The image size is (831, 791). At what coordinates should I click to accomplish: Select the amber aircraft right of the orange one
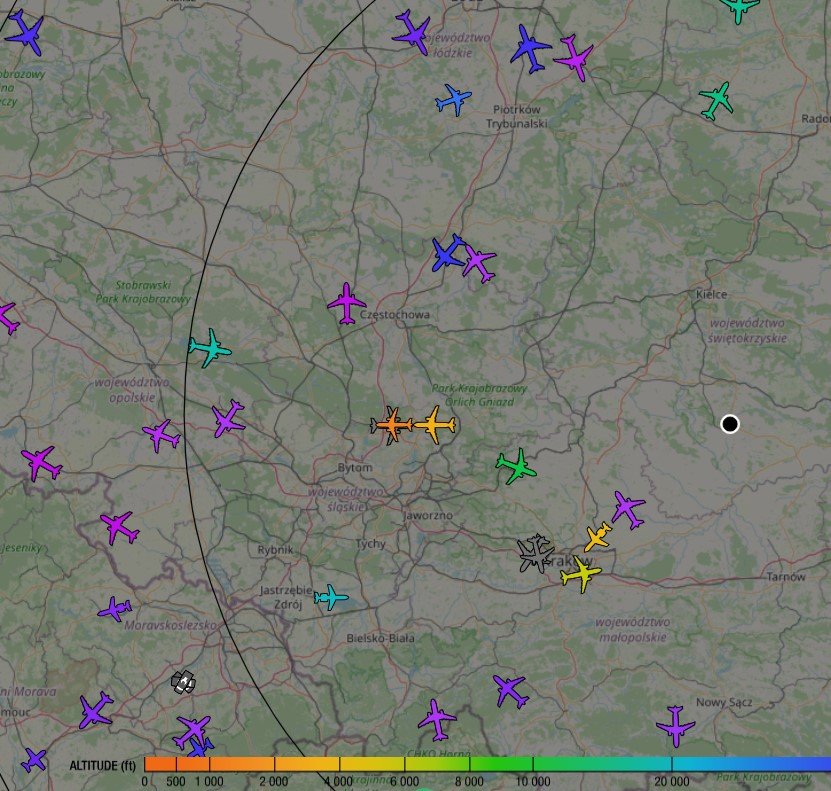pos(434,425)
